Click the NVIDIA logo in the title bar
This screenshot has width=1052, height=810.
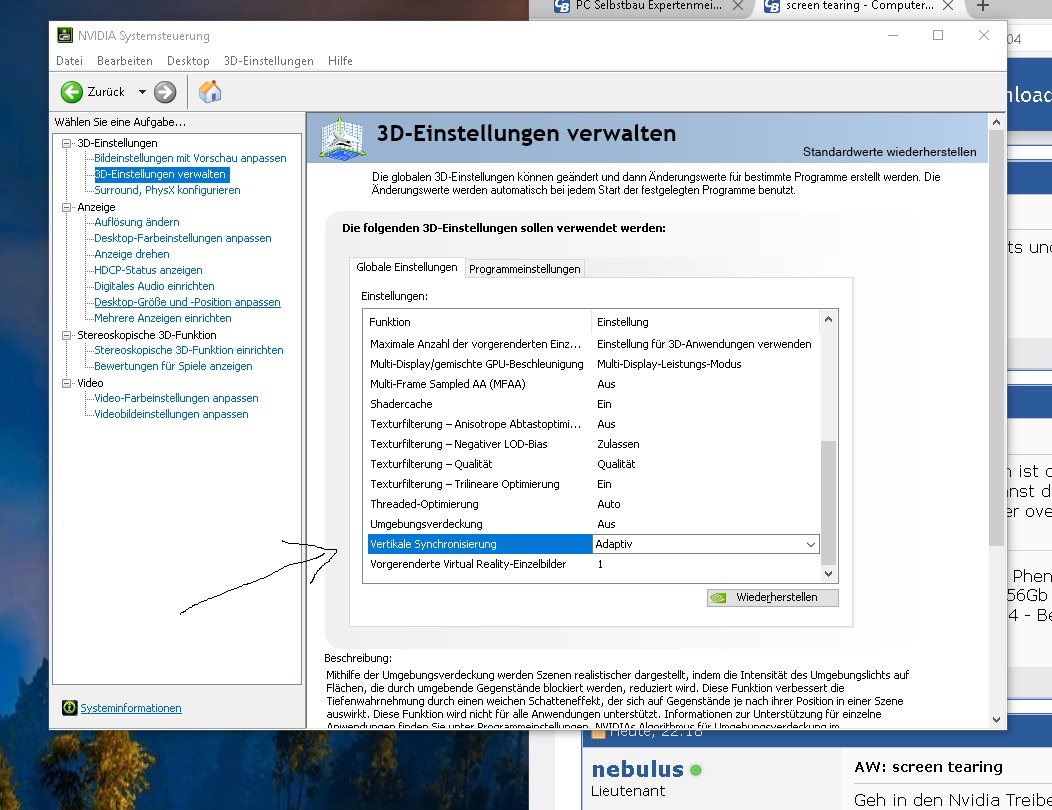click(64, 35)
